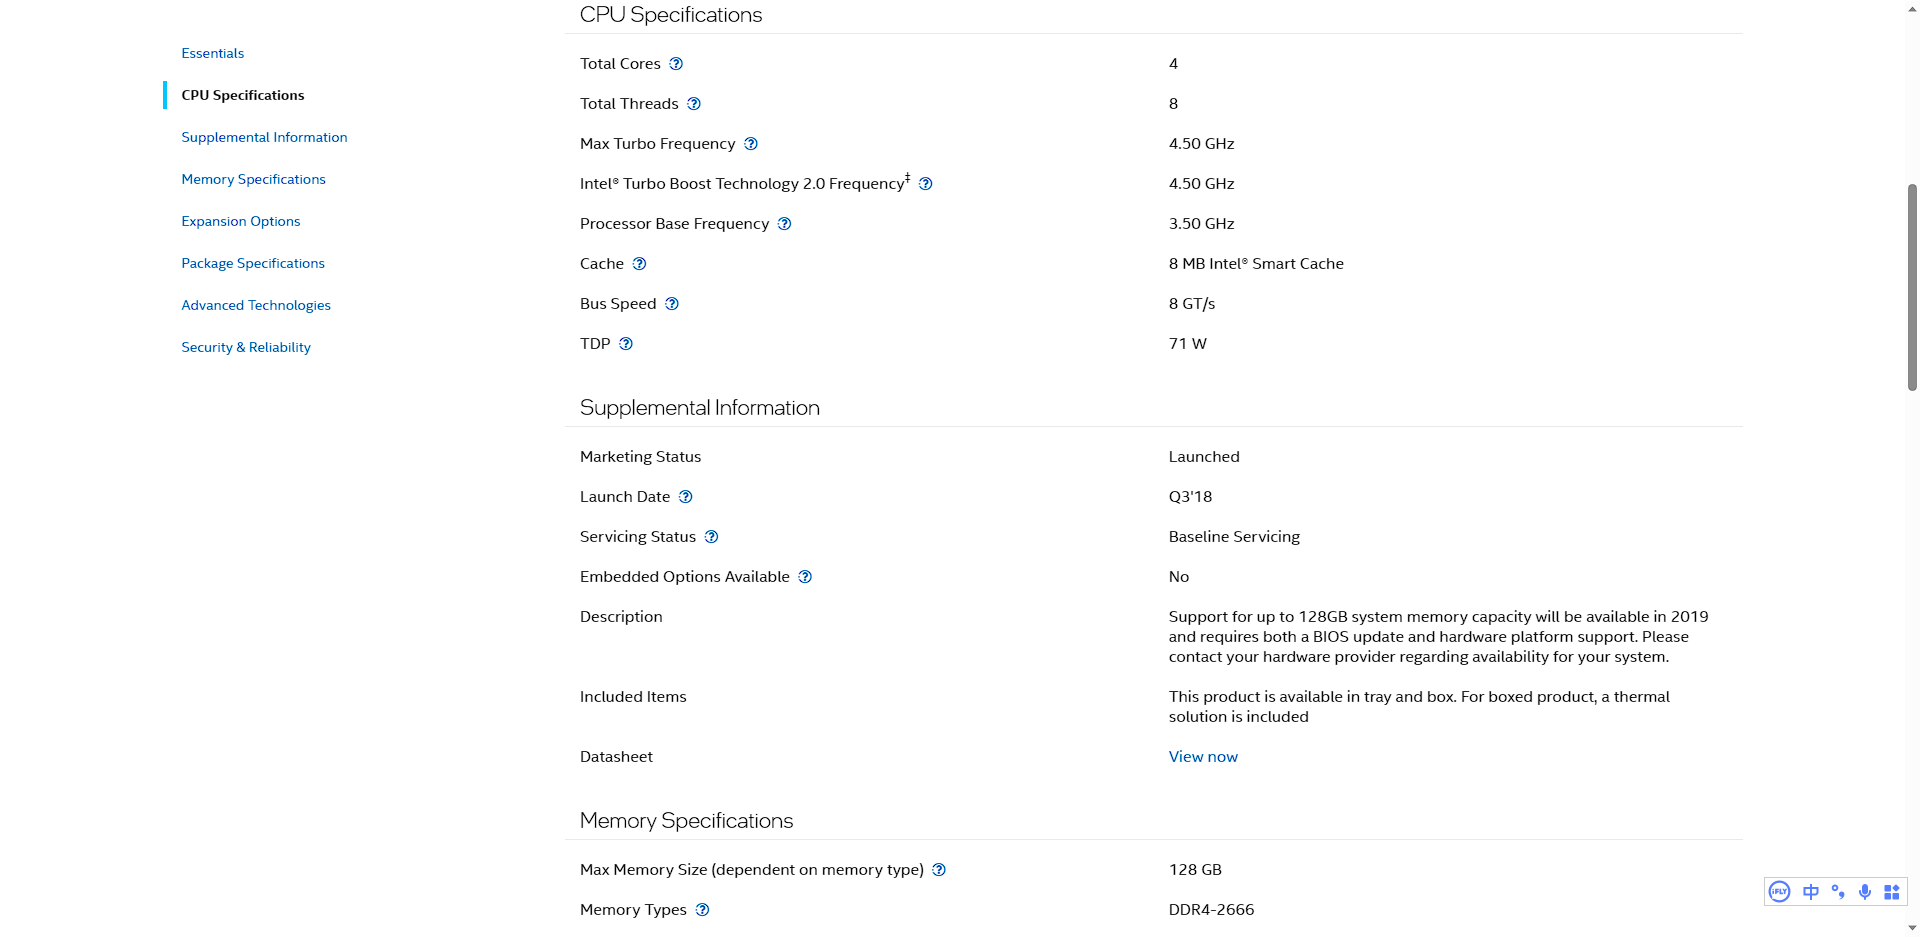The image size is (1920, 937).
Task: Click the help icon beside Memory Types
Action: coord(702,910)
